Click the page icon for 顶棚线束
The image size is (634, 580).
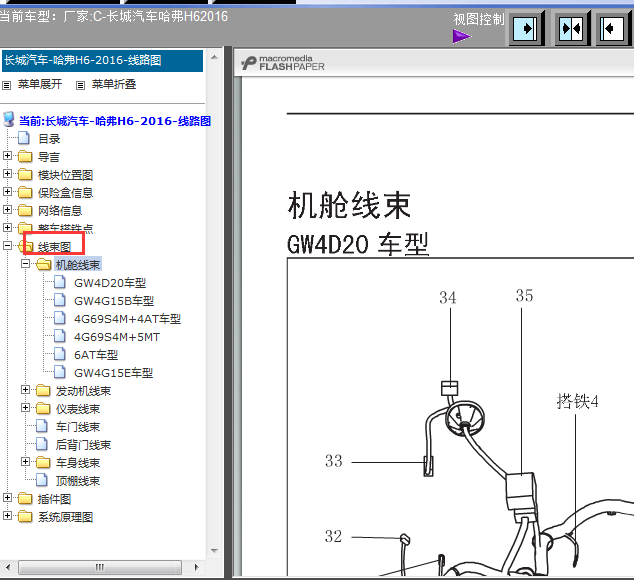click(42, 480)
